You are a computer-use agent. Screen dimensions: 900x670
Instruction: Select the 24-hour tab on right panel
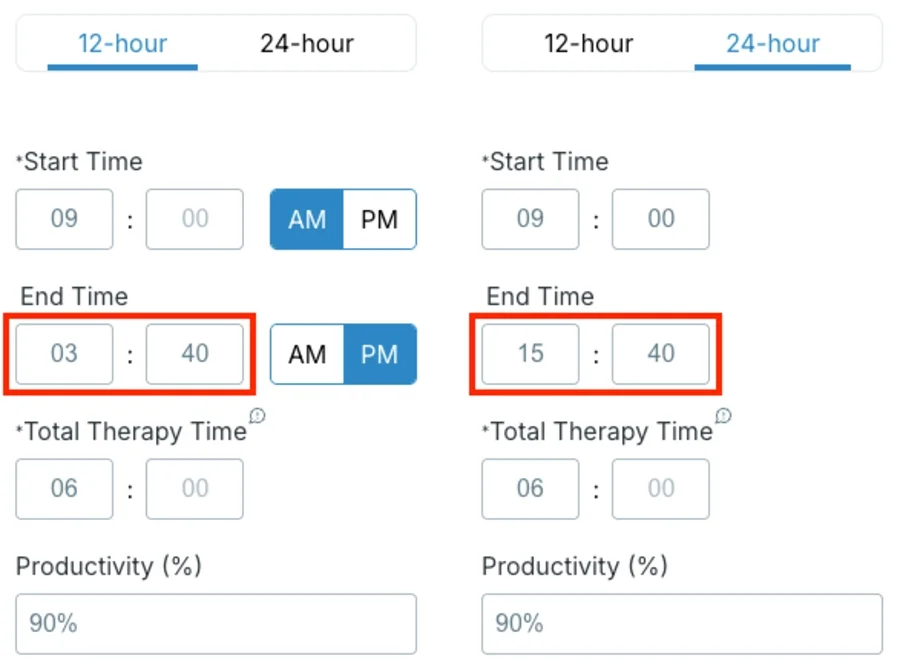(771, 43)
